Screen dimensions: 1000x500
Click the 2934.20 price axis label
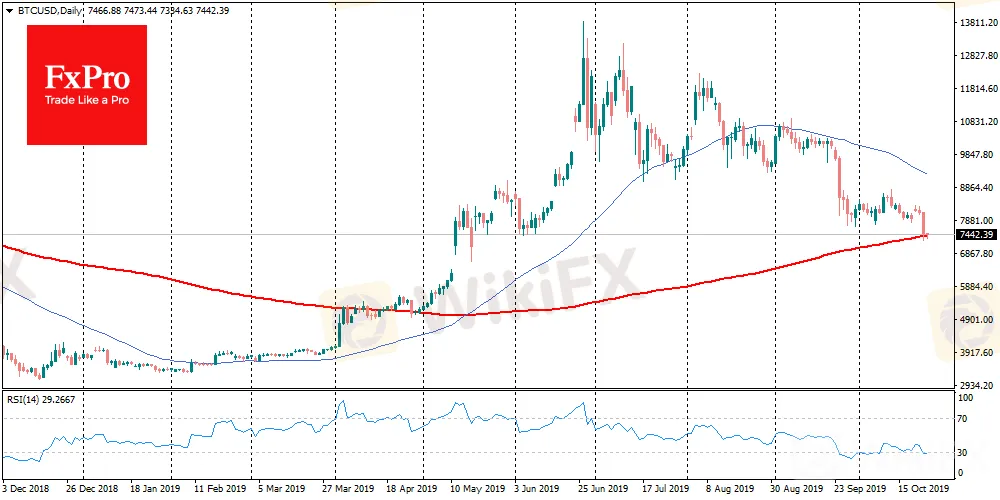(x=977, y=385)
